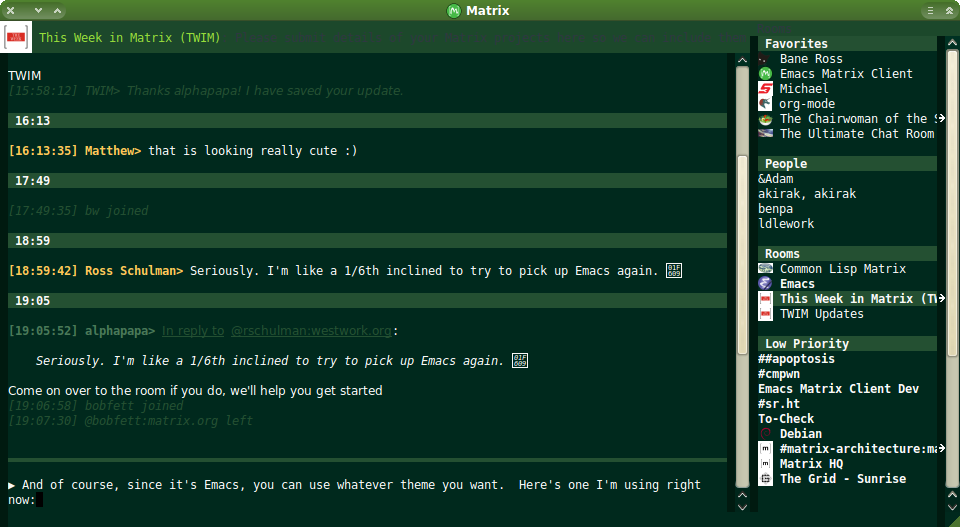
Task: Click the TWIM room avatar in header
Action: point(17,40)
